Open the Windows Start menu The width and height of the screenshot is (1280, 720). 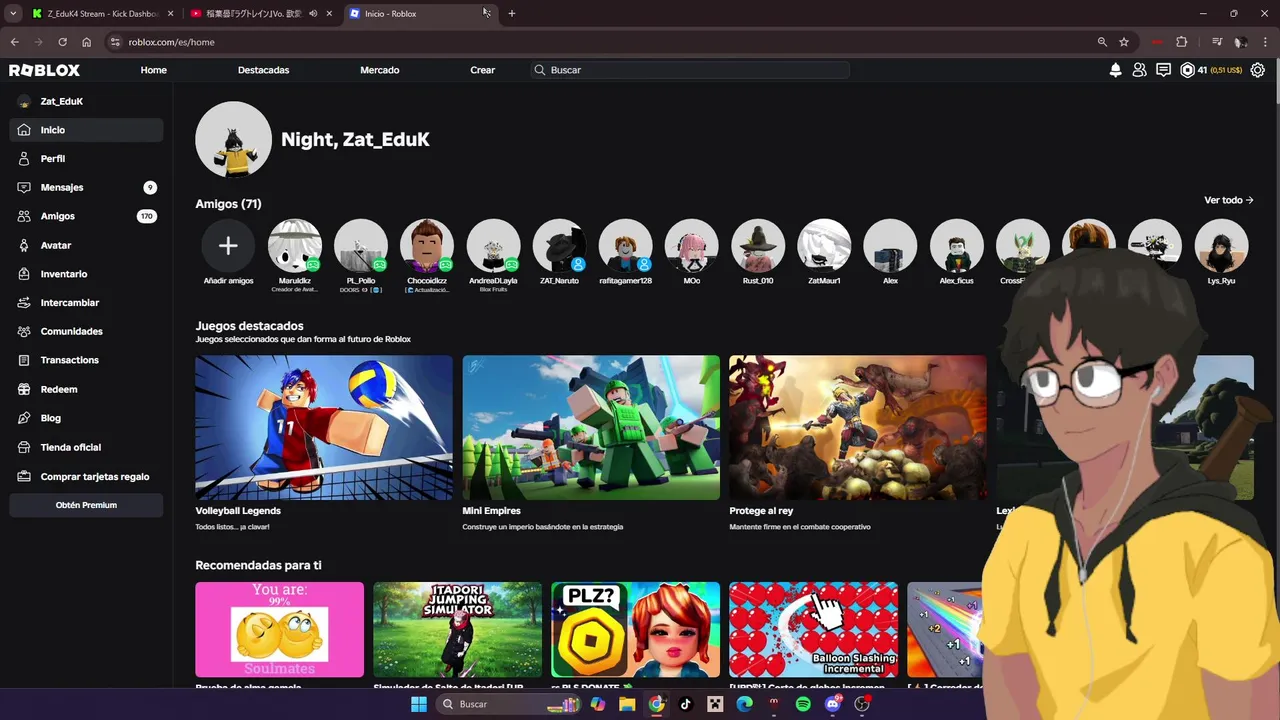419,704
